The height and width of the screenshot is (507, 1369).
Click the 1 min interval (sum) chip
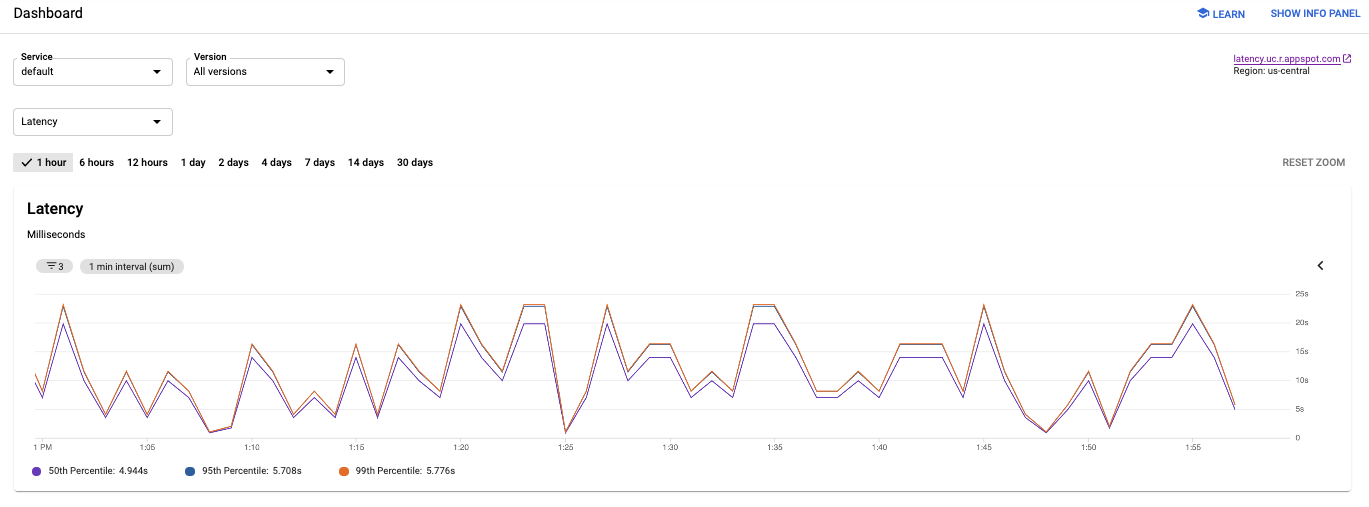point(132,267)
